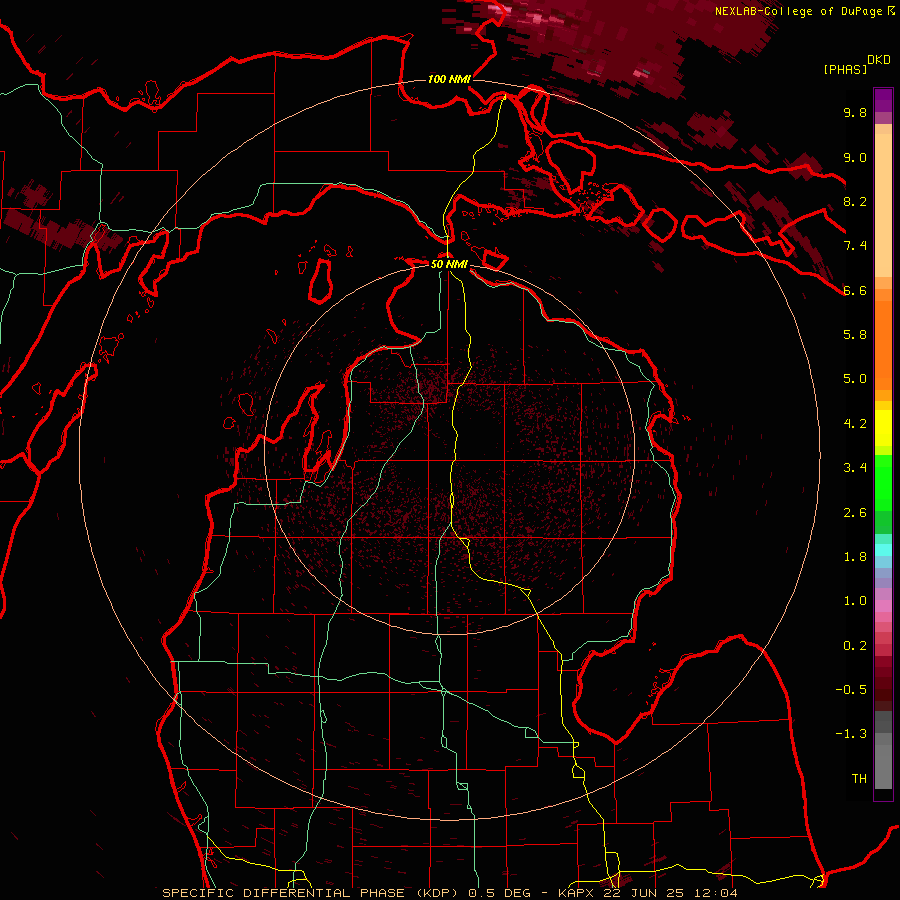Click the 50 NMI range ring label
Viewport: 900px width, 900px height.
click(449, 264)
